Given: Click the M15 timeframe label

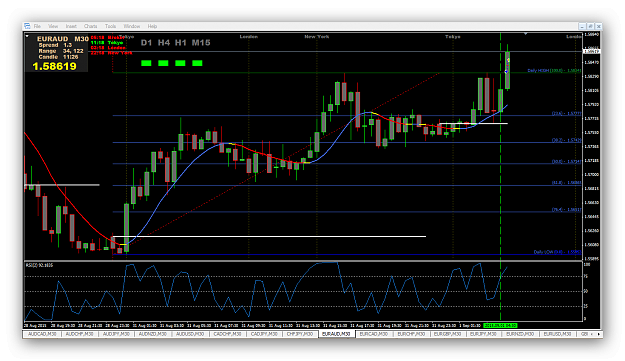Looking at the screenshot, I should click(x=201, y=43).
